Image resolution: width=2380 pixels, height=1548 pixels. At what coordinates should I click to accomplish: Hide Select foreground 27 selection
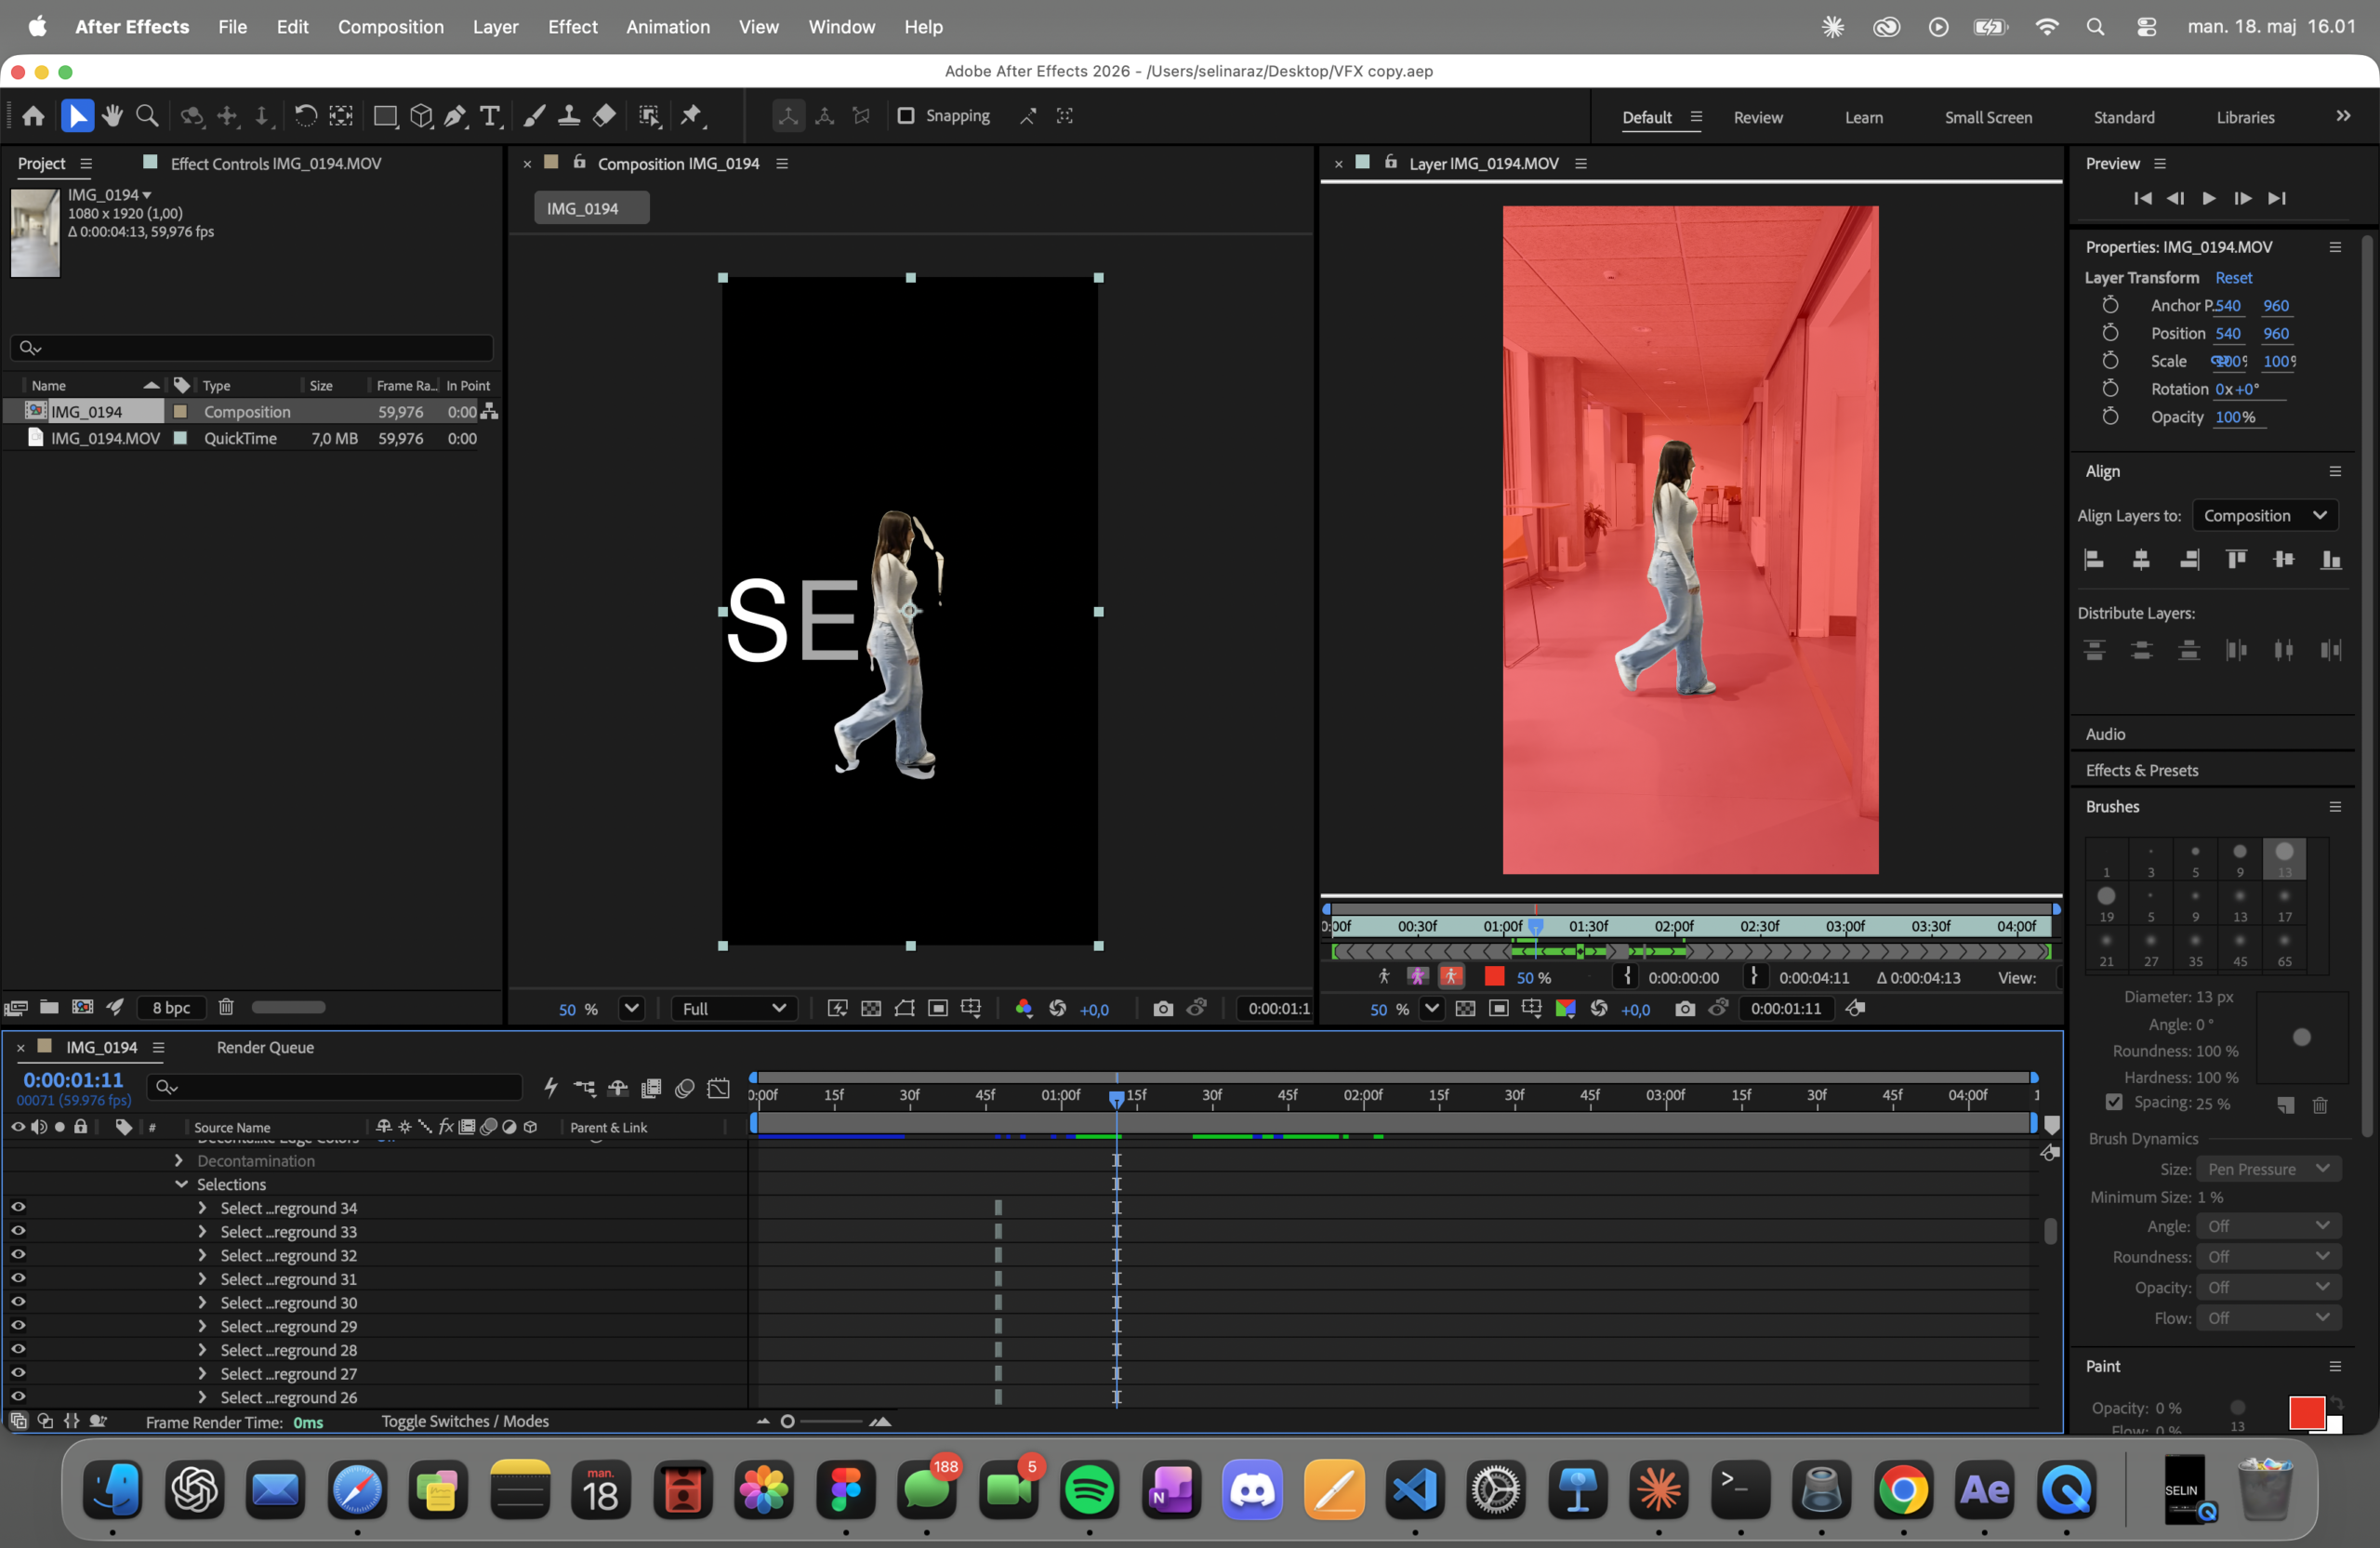click(x=18, y=1373)
